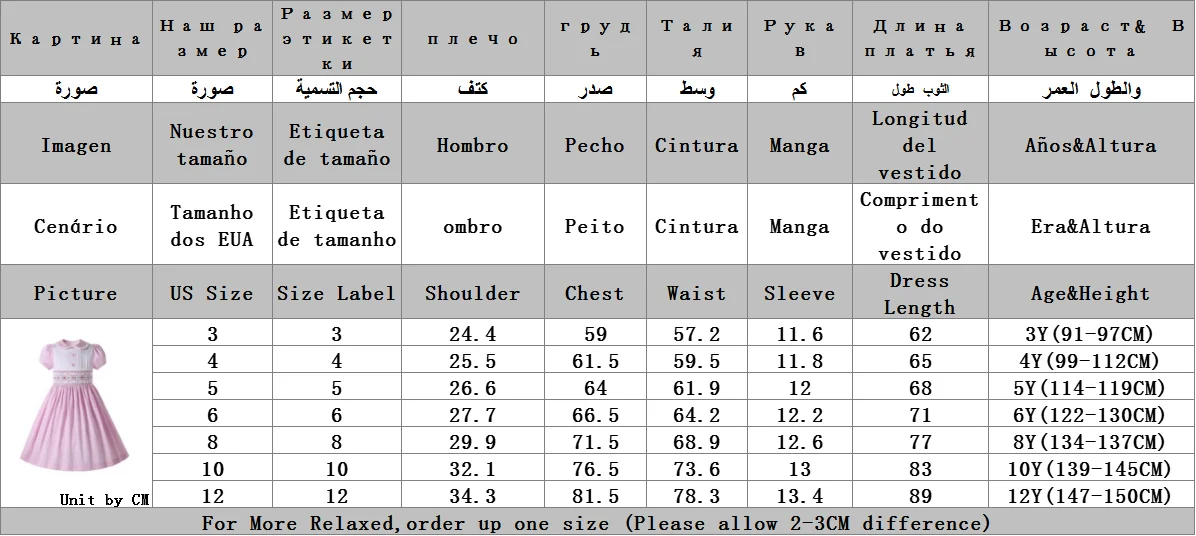The image size is (1196, 536).
Task: Click dress length 77 cell
Action: [920, 442]
